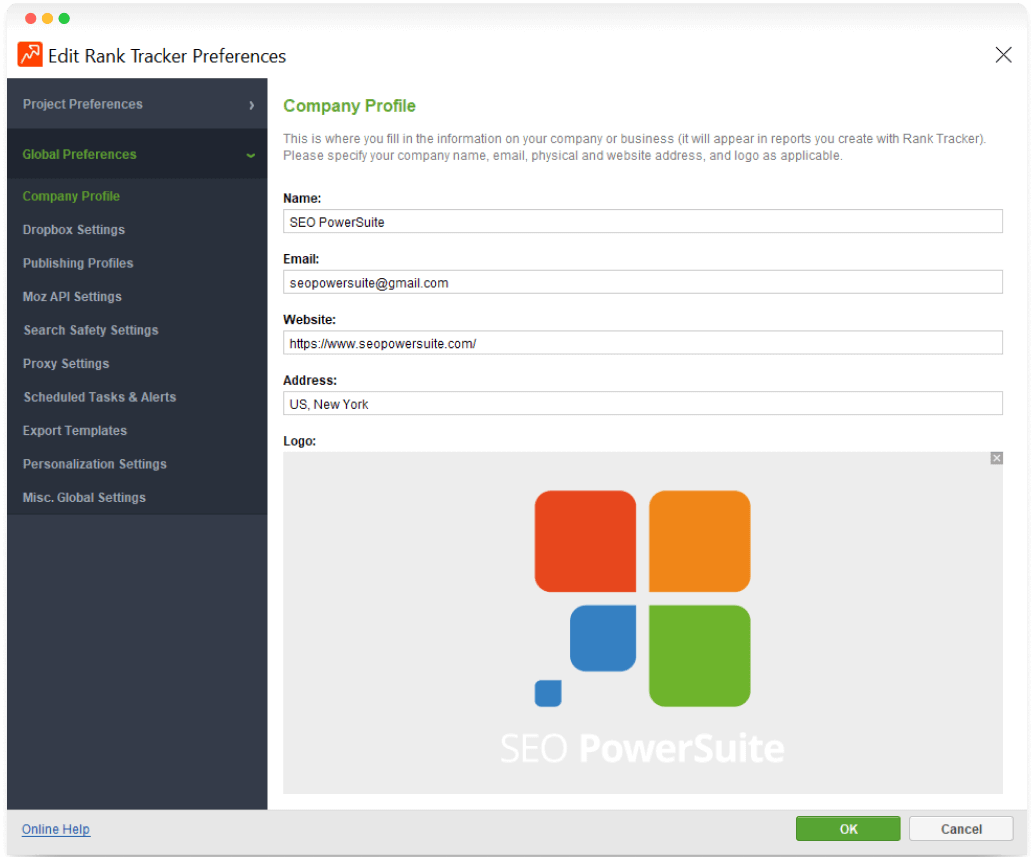Open Misc. Global Settings
The height and width of the screenshot is (857, 1031).
[84, 498]
